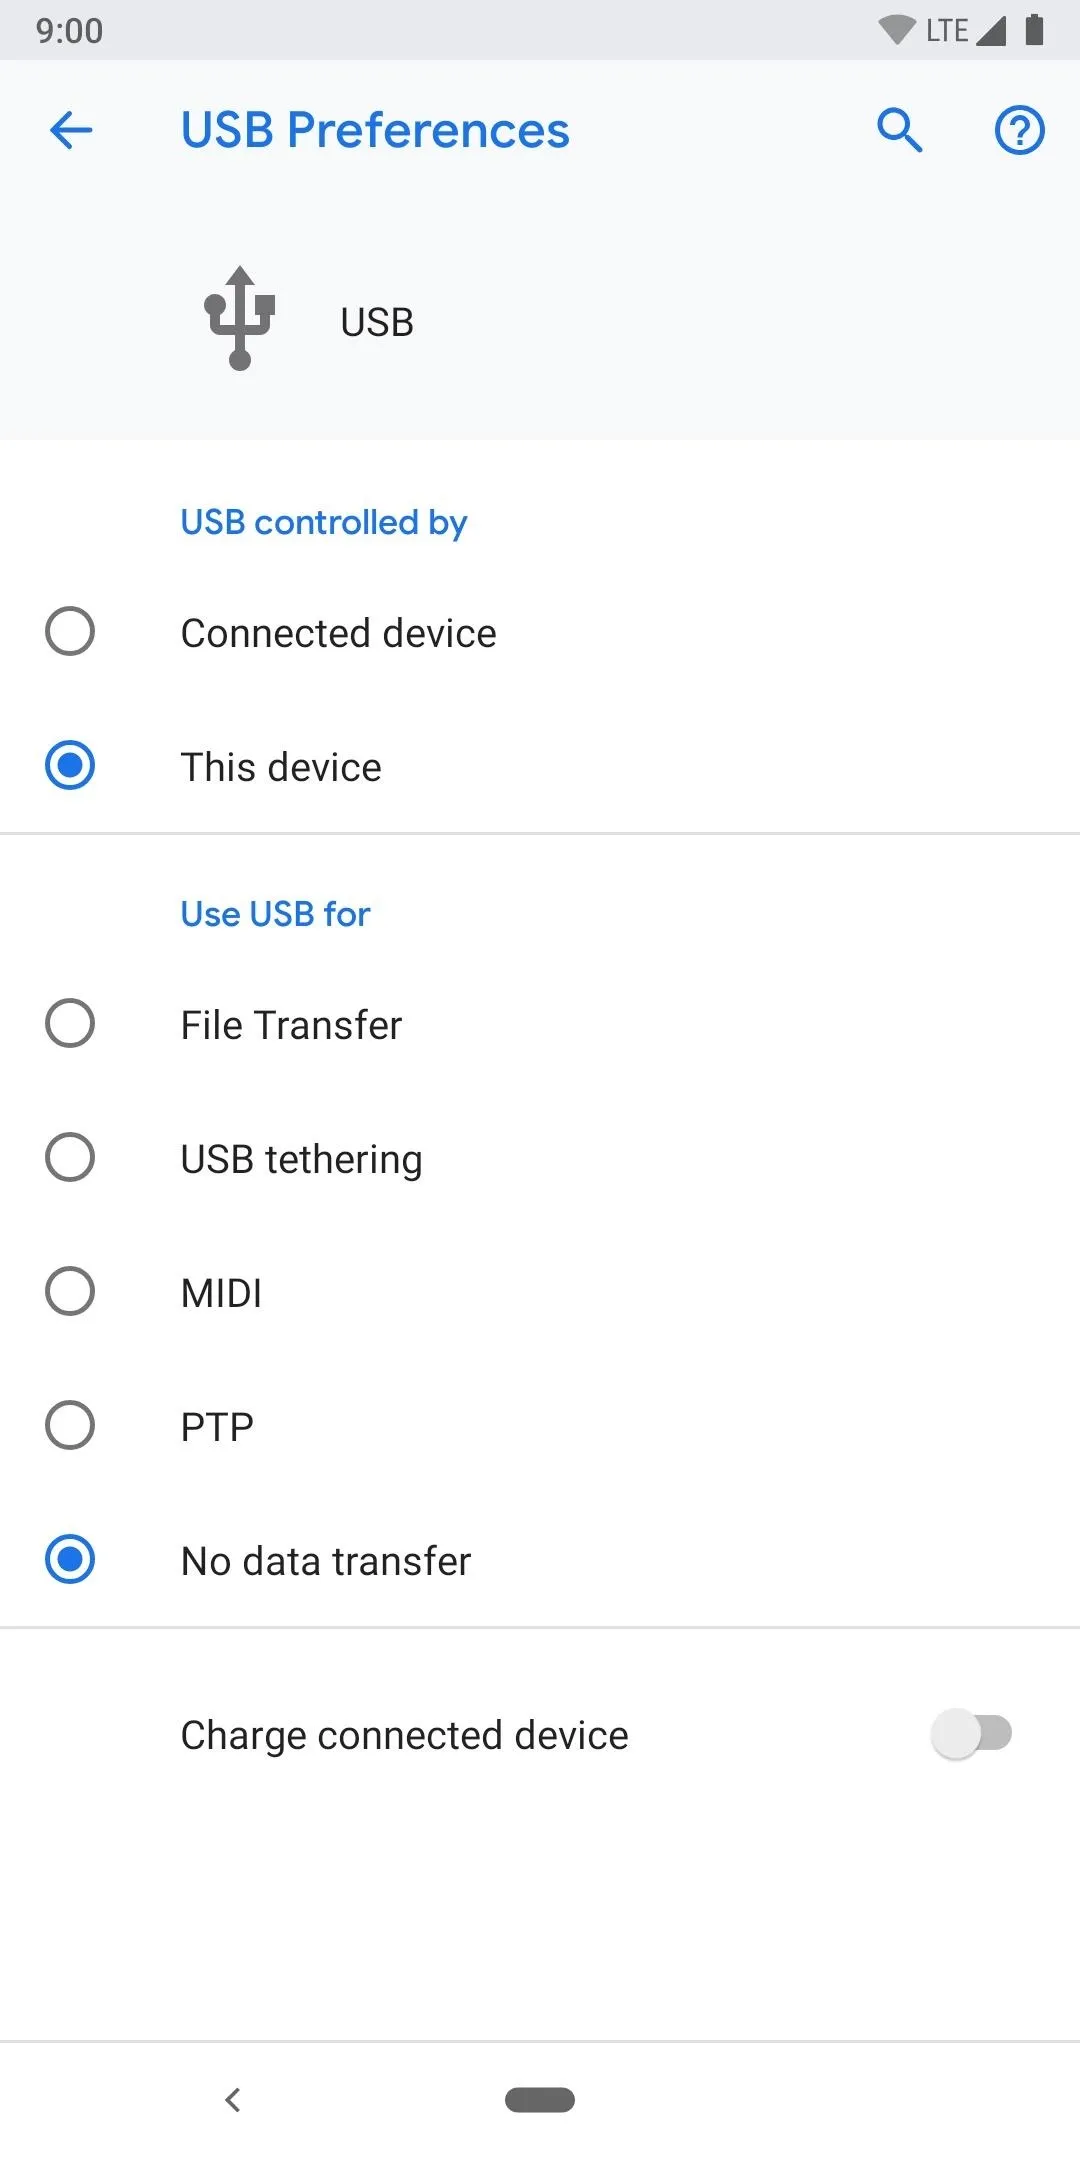Tap the system back chevron at the bottom

click(x=233, y=2100)
